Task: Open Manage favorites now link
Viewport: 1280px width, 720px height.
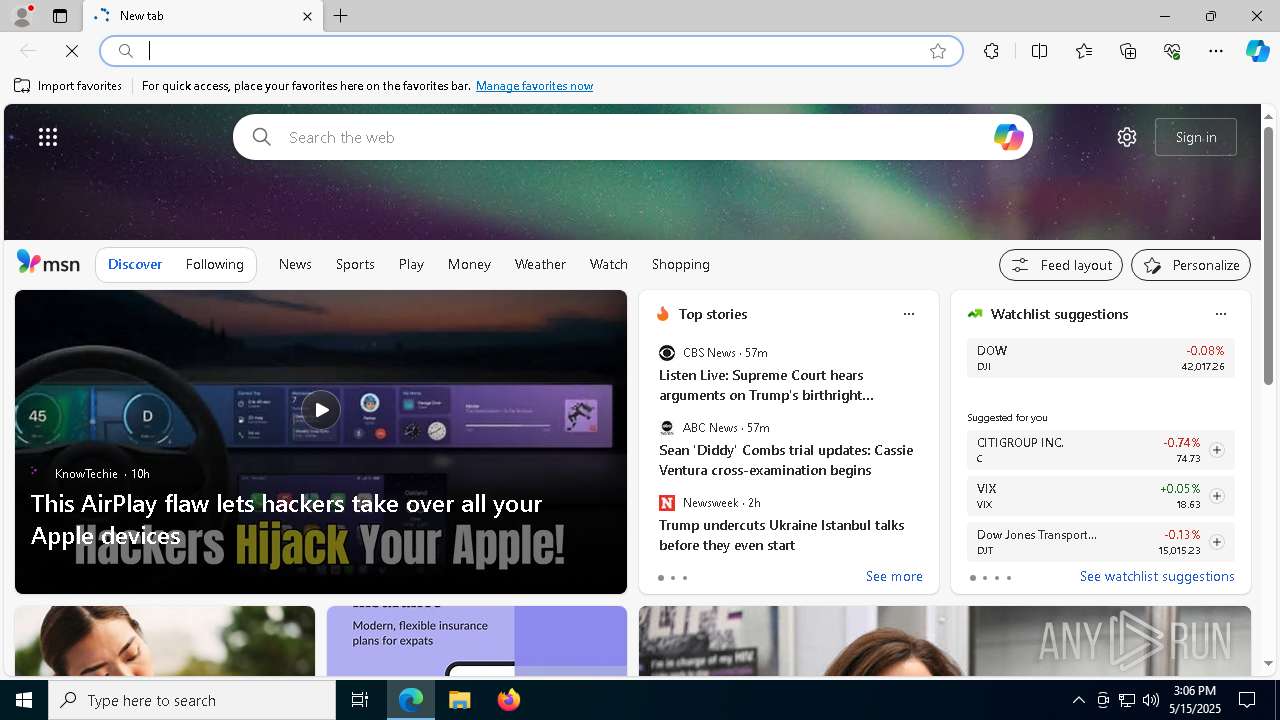Action: (x=534, y=86)
